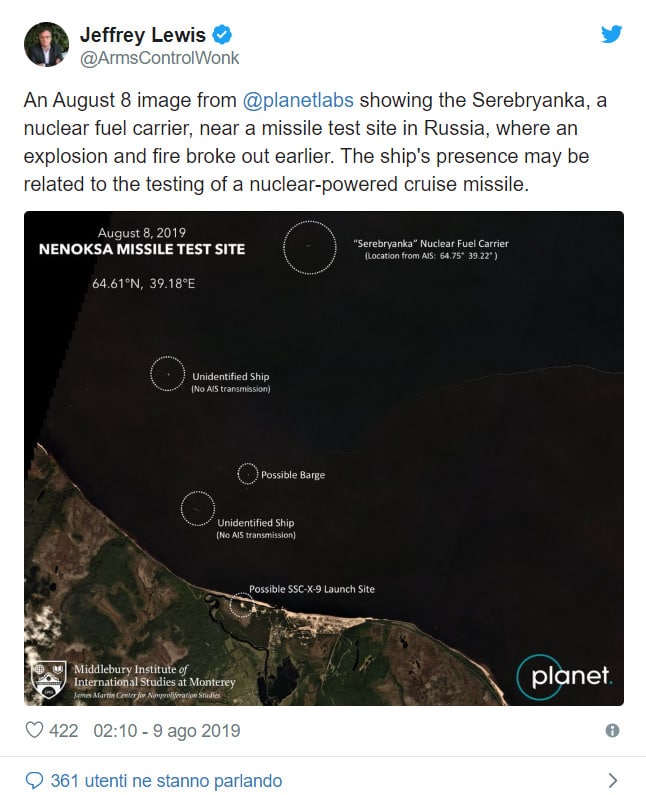Open the @ArmsControlWonk handle

tap(159, 58)
